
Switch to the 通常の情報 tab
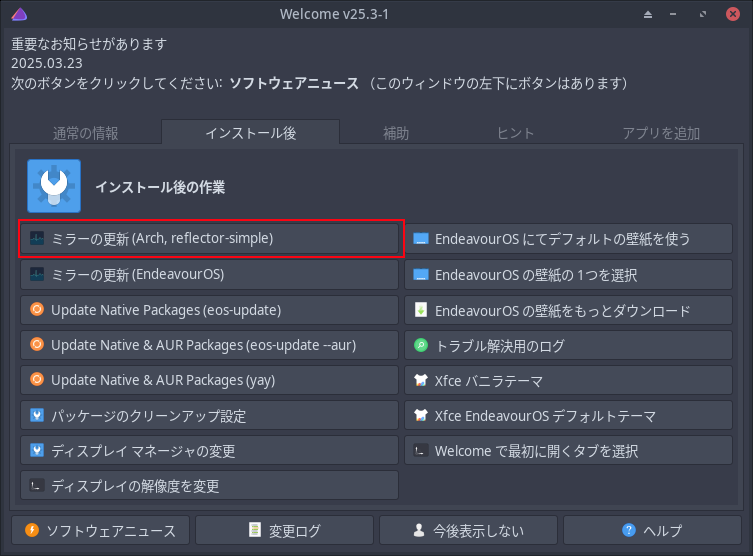[x=85, y=133]
